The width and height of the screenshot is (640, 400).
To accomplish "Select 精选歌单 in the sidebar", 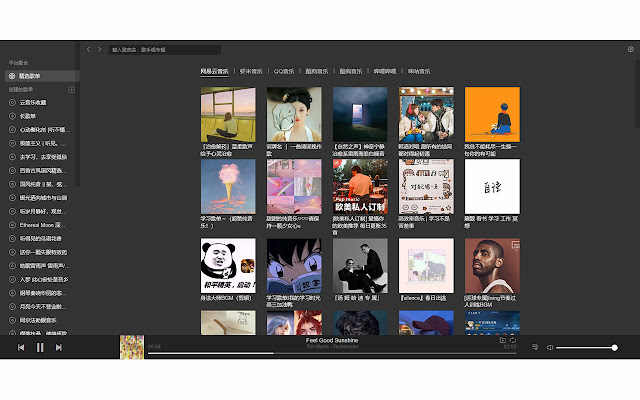I will click(42, 76).
